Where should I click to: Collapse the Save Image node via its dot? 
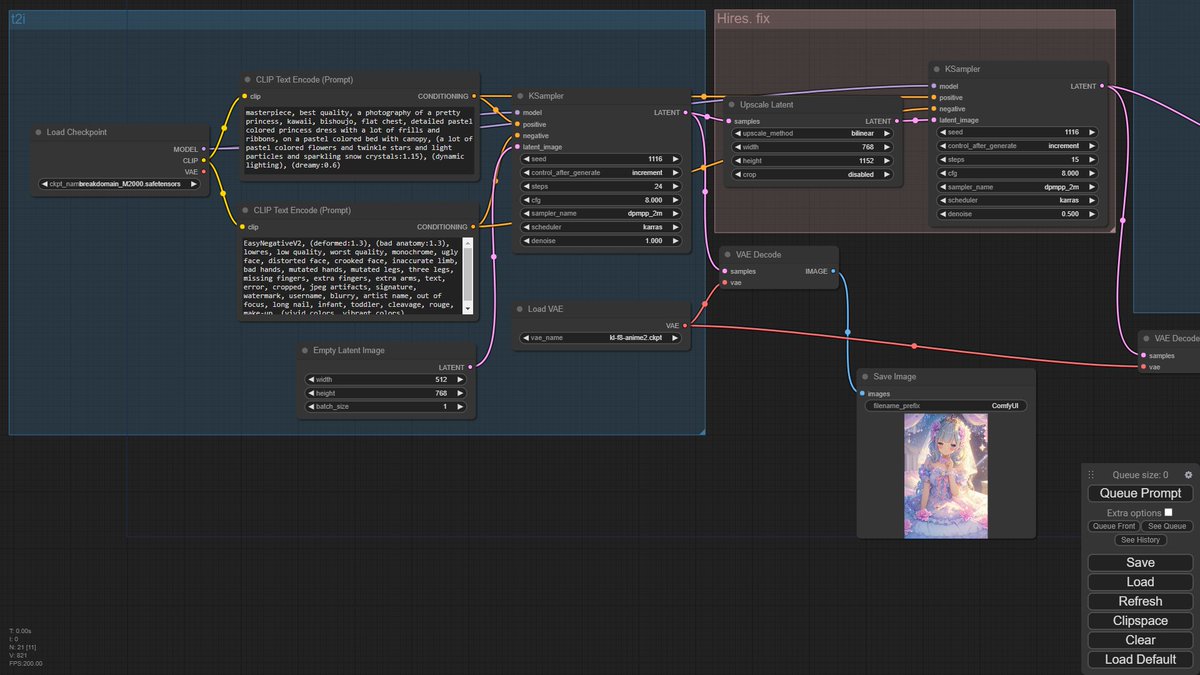click(866, 377)
